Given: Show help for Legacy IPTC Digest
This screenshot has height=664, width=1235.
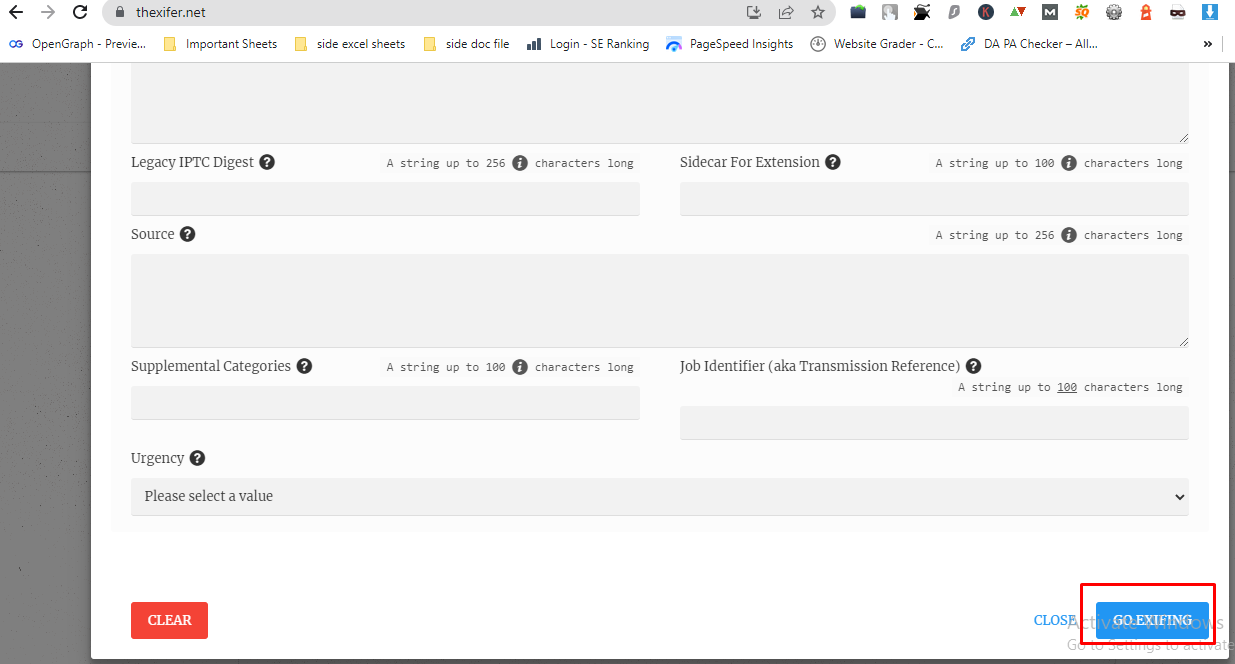Looking at the screenshot, I should 267,162.
